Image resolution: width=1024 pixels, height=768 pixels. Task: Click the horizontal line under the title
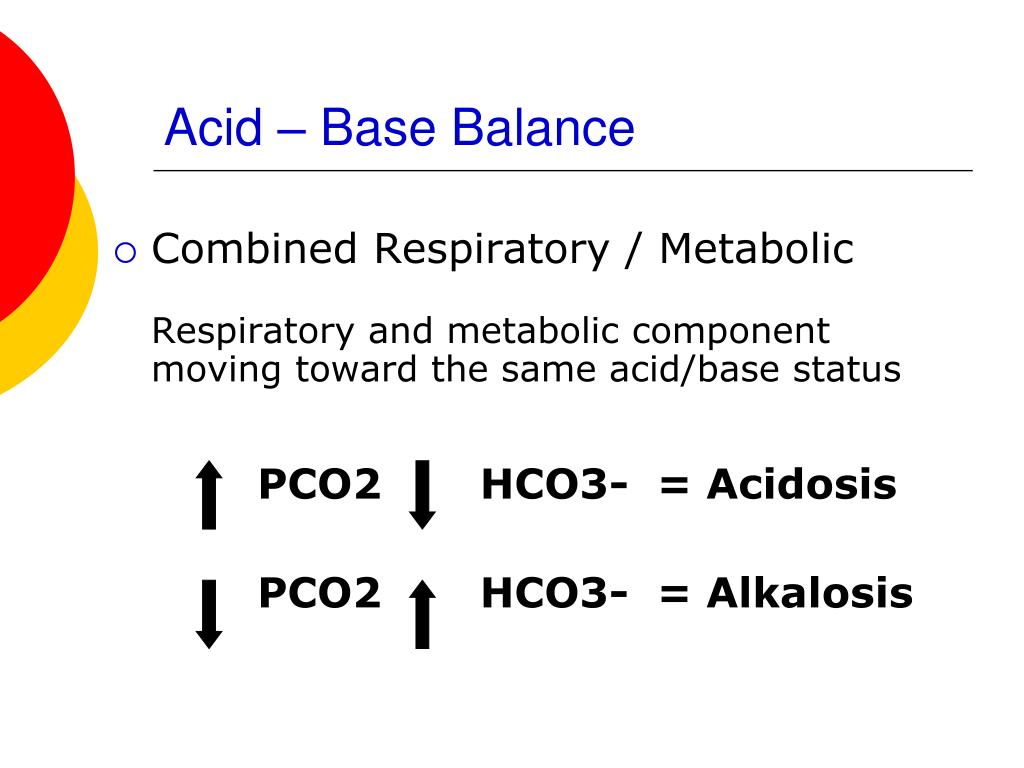click(563, 170)
